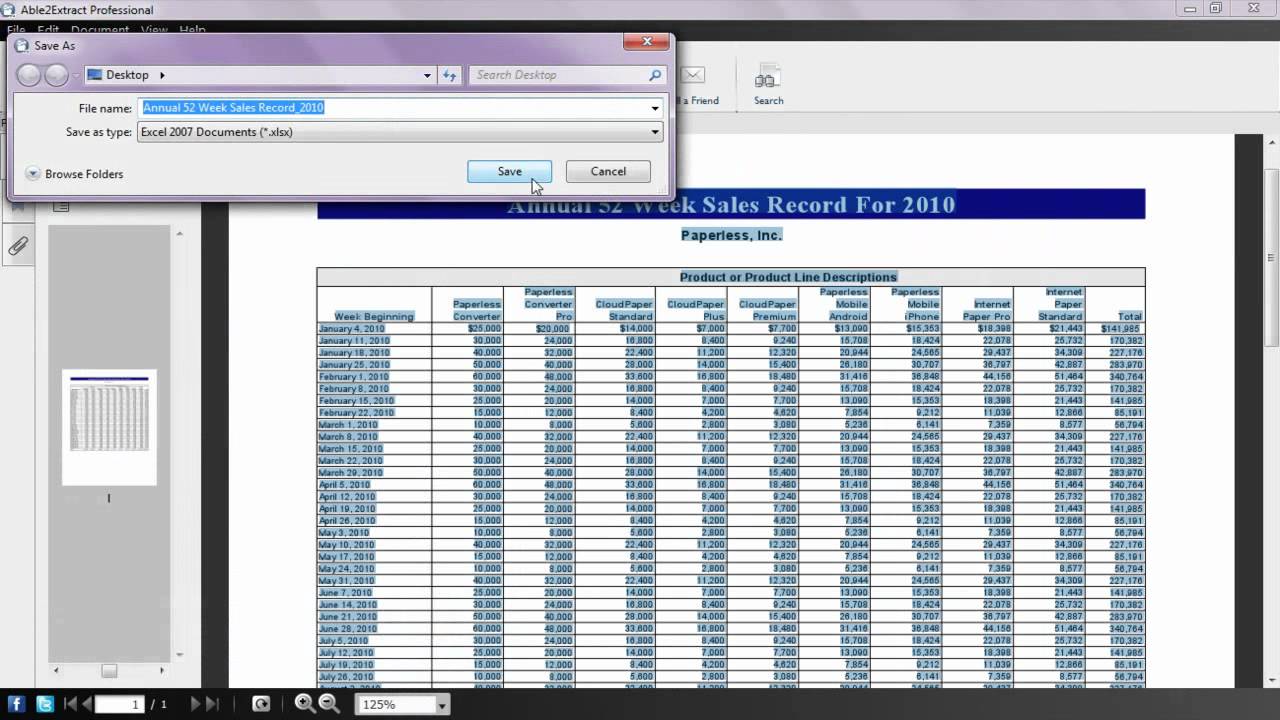Click the rotate page icon
The image size is (1280, 720).
pos(261,704)
